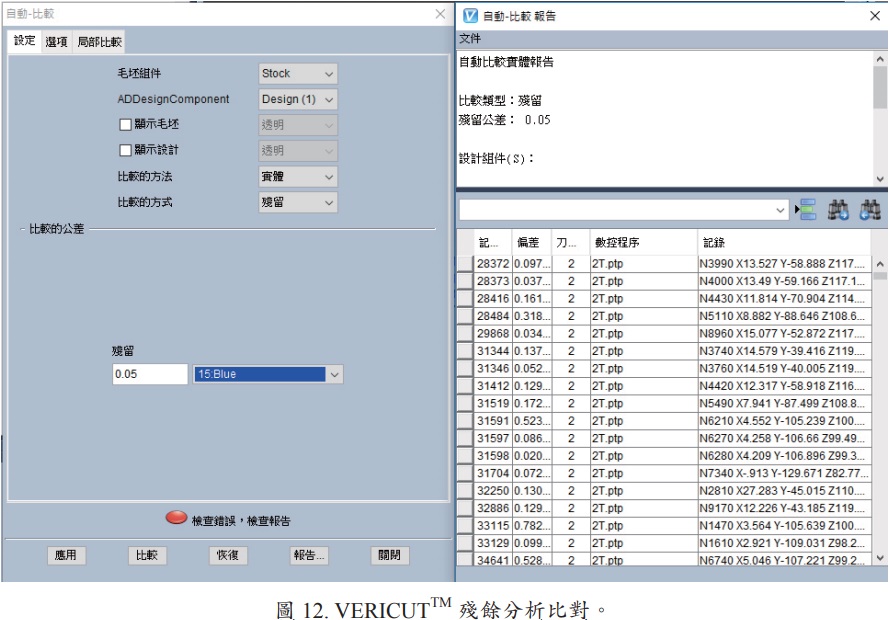The width and height of the screenshot is (890, 620).
Task: Click the first binoculars find icon
Action: click(x=838, y=210)
